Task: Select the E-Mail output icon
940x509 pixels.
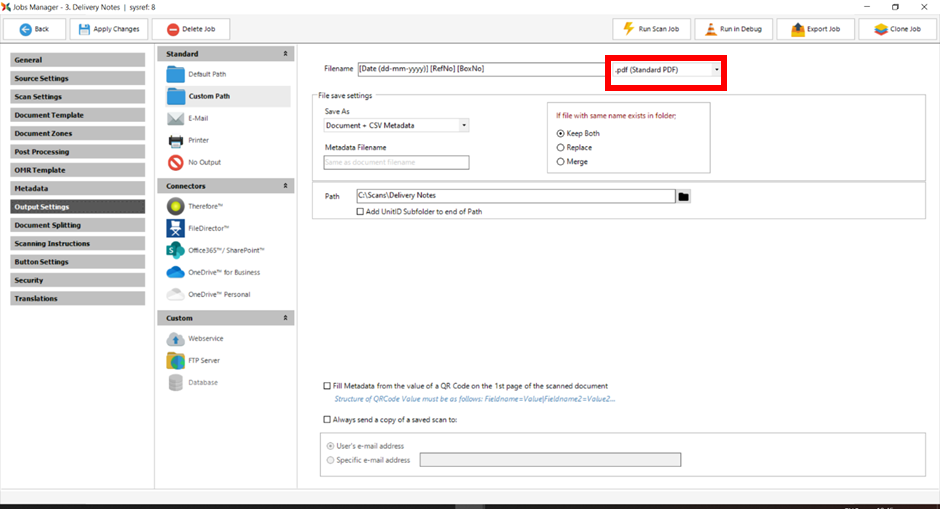Action: click(x=175, y=118)
